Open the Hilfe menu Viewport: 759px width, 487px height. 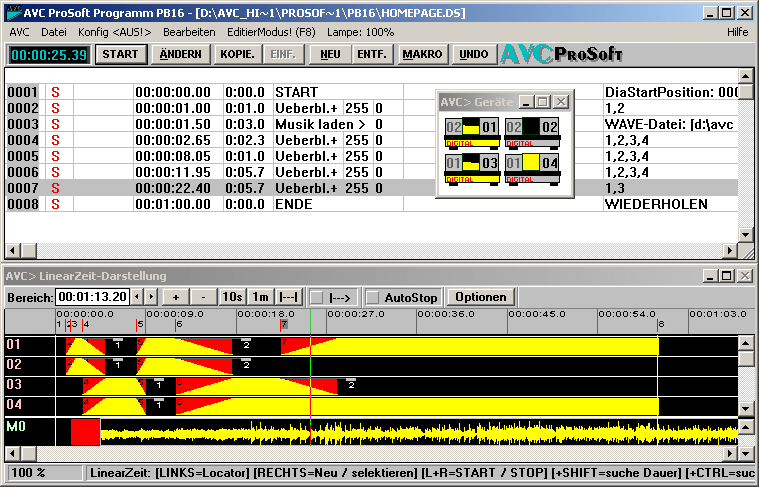coord(738,32)
